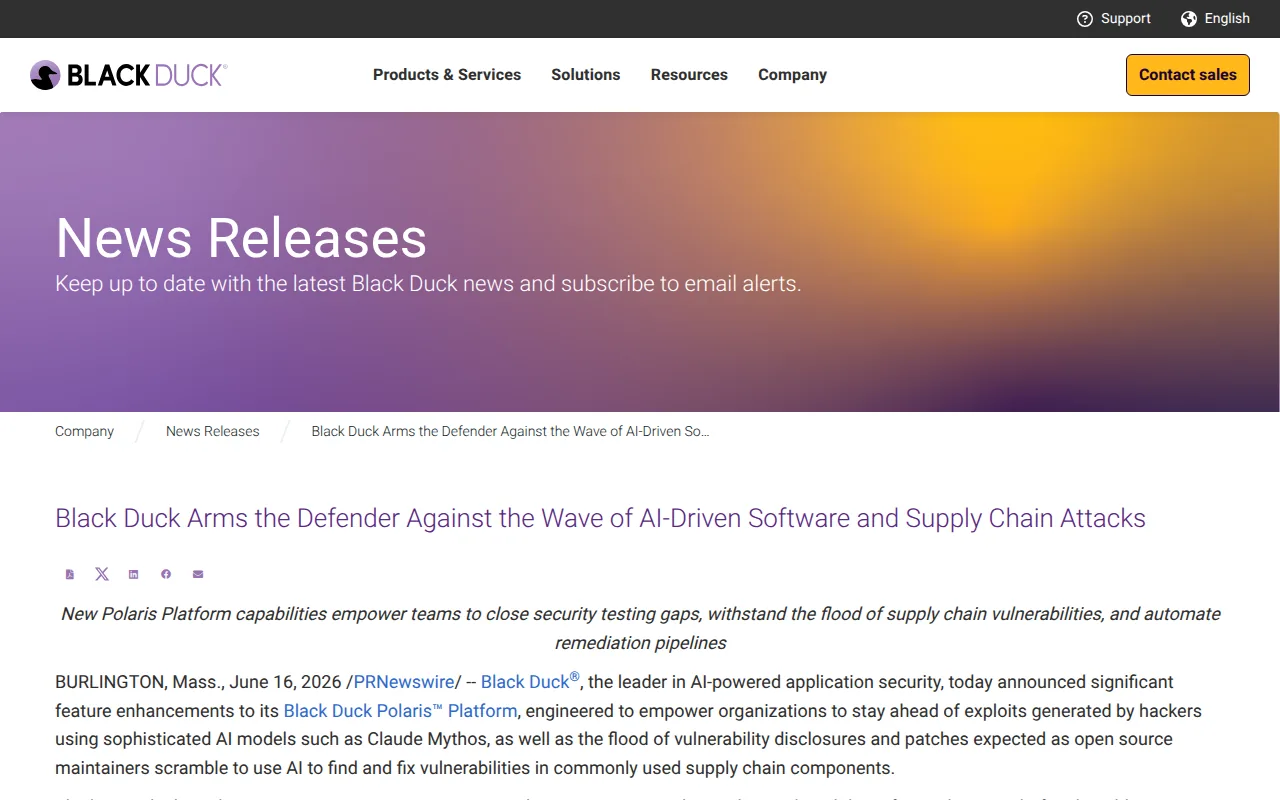Click the italic 'New Polaris Platform capabilities' subheading
Screen dimensions: 1280x800
coord(640,628)
